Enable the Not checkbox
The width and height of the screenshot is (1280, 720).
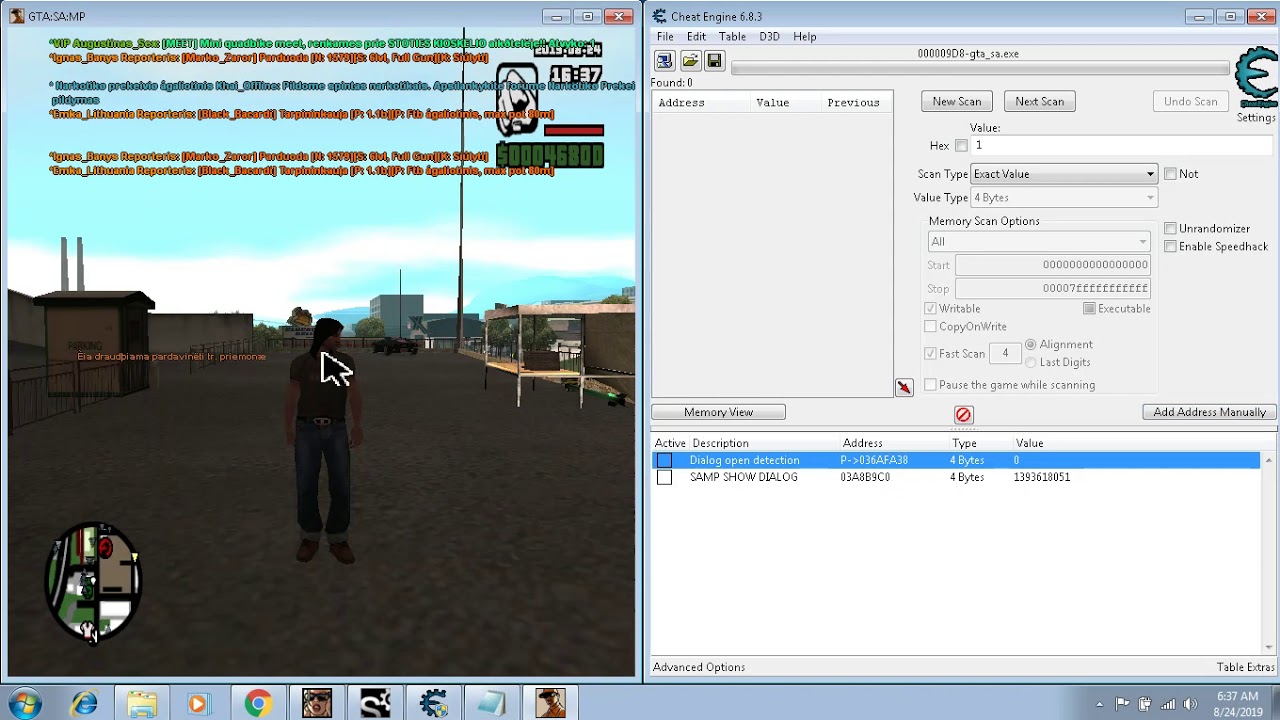1170,174
